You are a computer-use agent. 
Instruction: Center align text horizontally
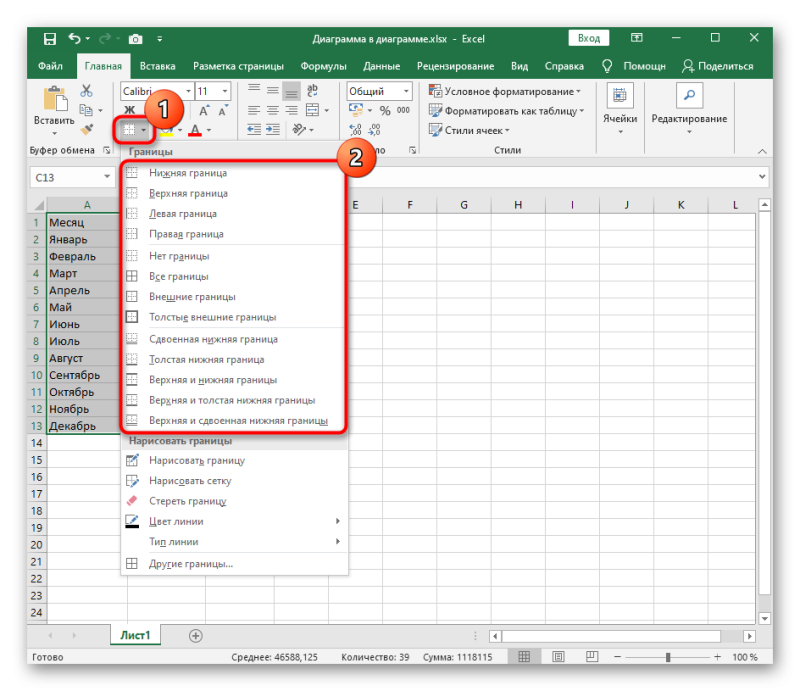[273, 110]
